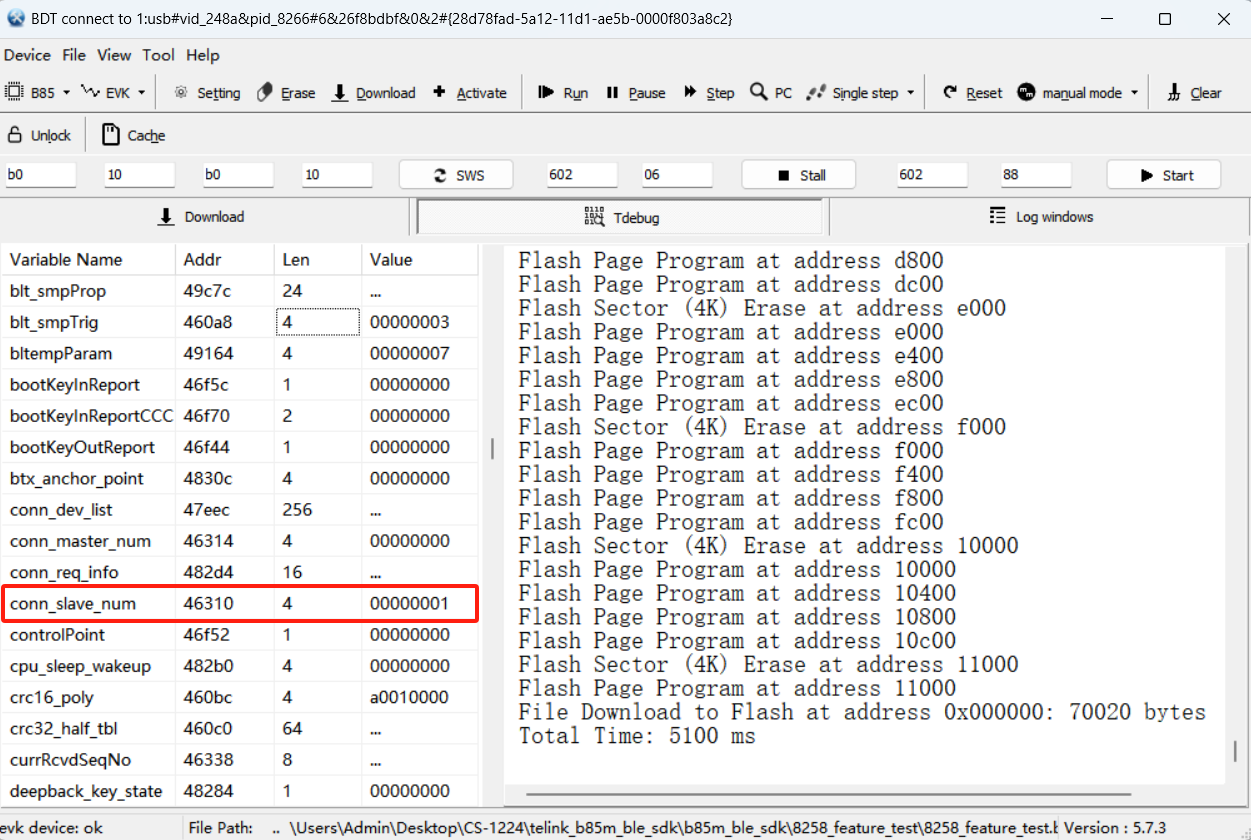
Task: Click the Stall button
Action: [799, 175]
